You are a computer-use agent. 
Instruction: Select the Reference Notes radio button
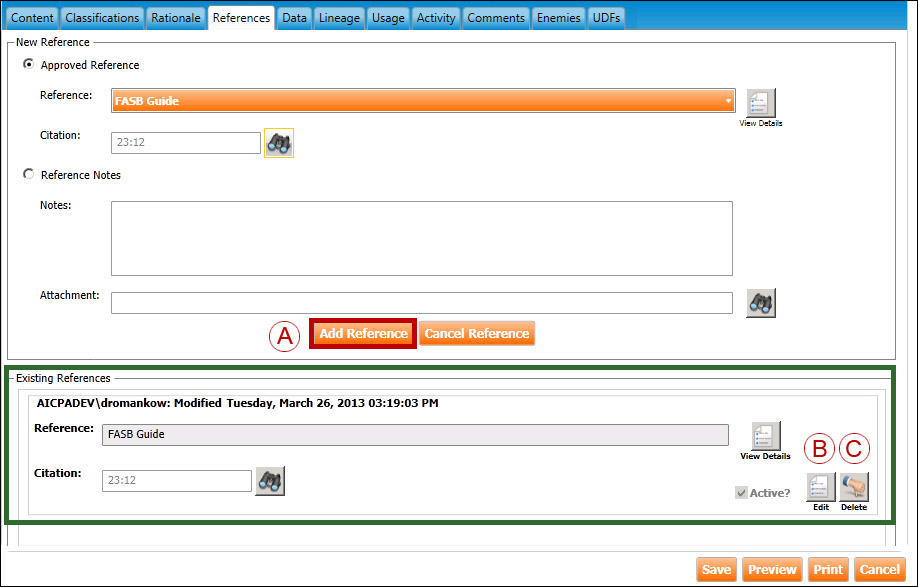[x=28, y=175]
